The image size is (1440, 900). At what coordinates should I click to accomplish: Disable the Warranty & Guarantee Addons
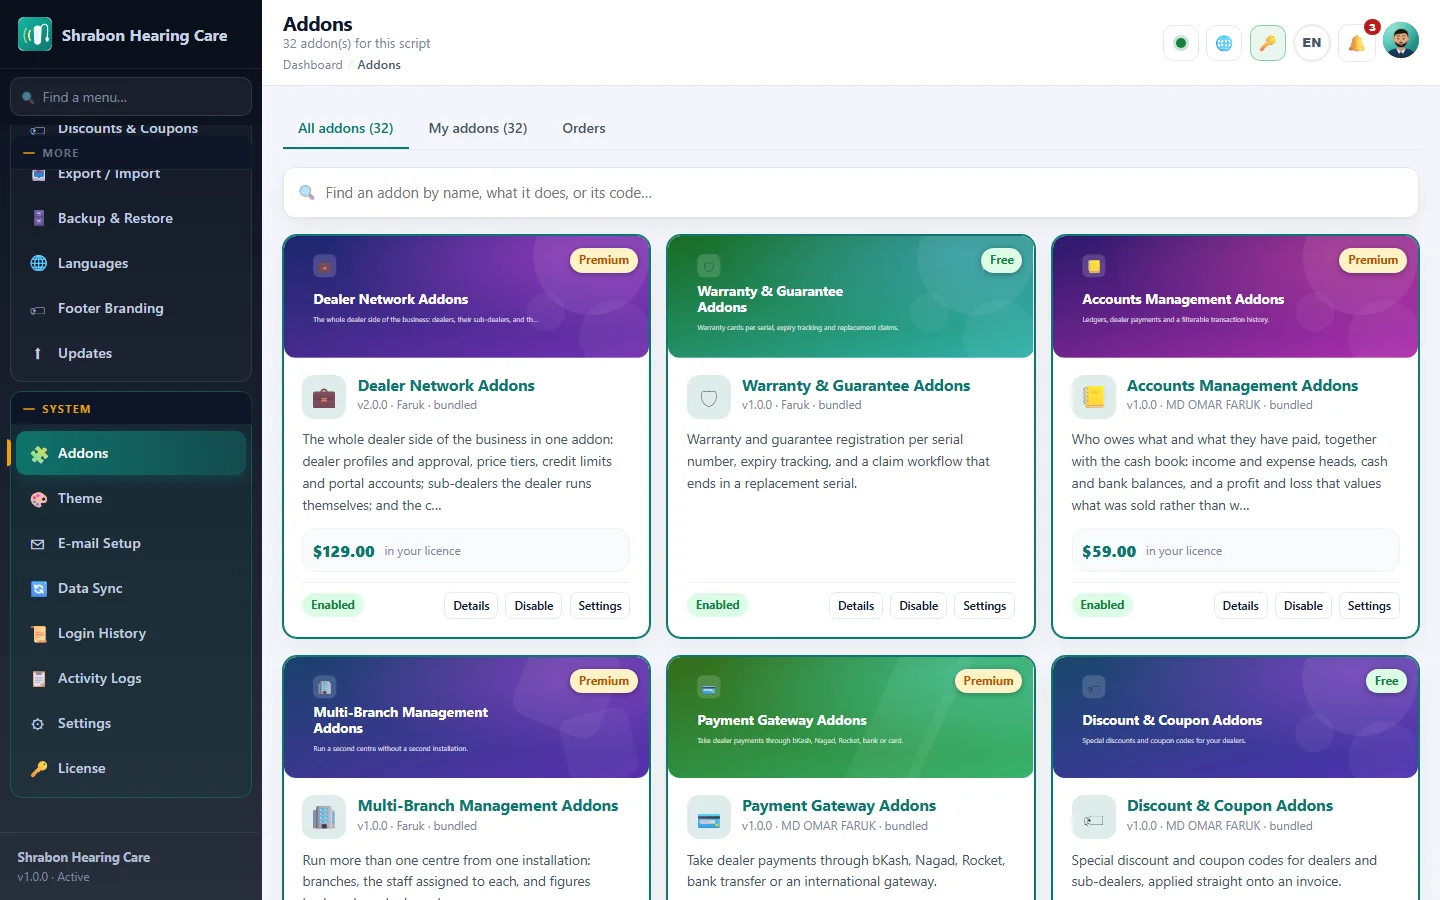(x=919, y=606)
